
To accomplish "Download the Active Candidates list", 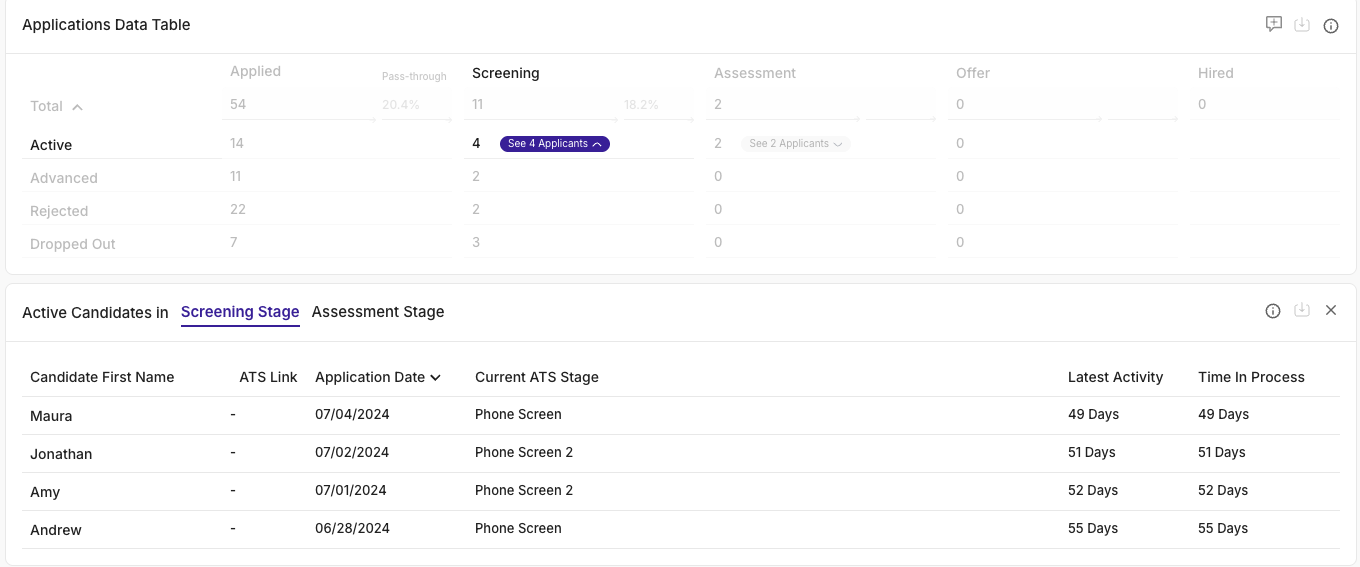I will point(1302,311).
